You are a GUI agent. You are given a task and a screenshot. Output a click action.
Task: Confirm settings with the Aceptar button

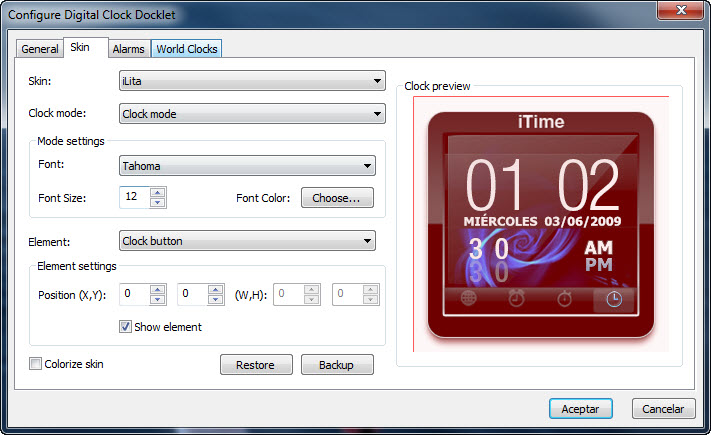(580, 409)
